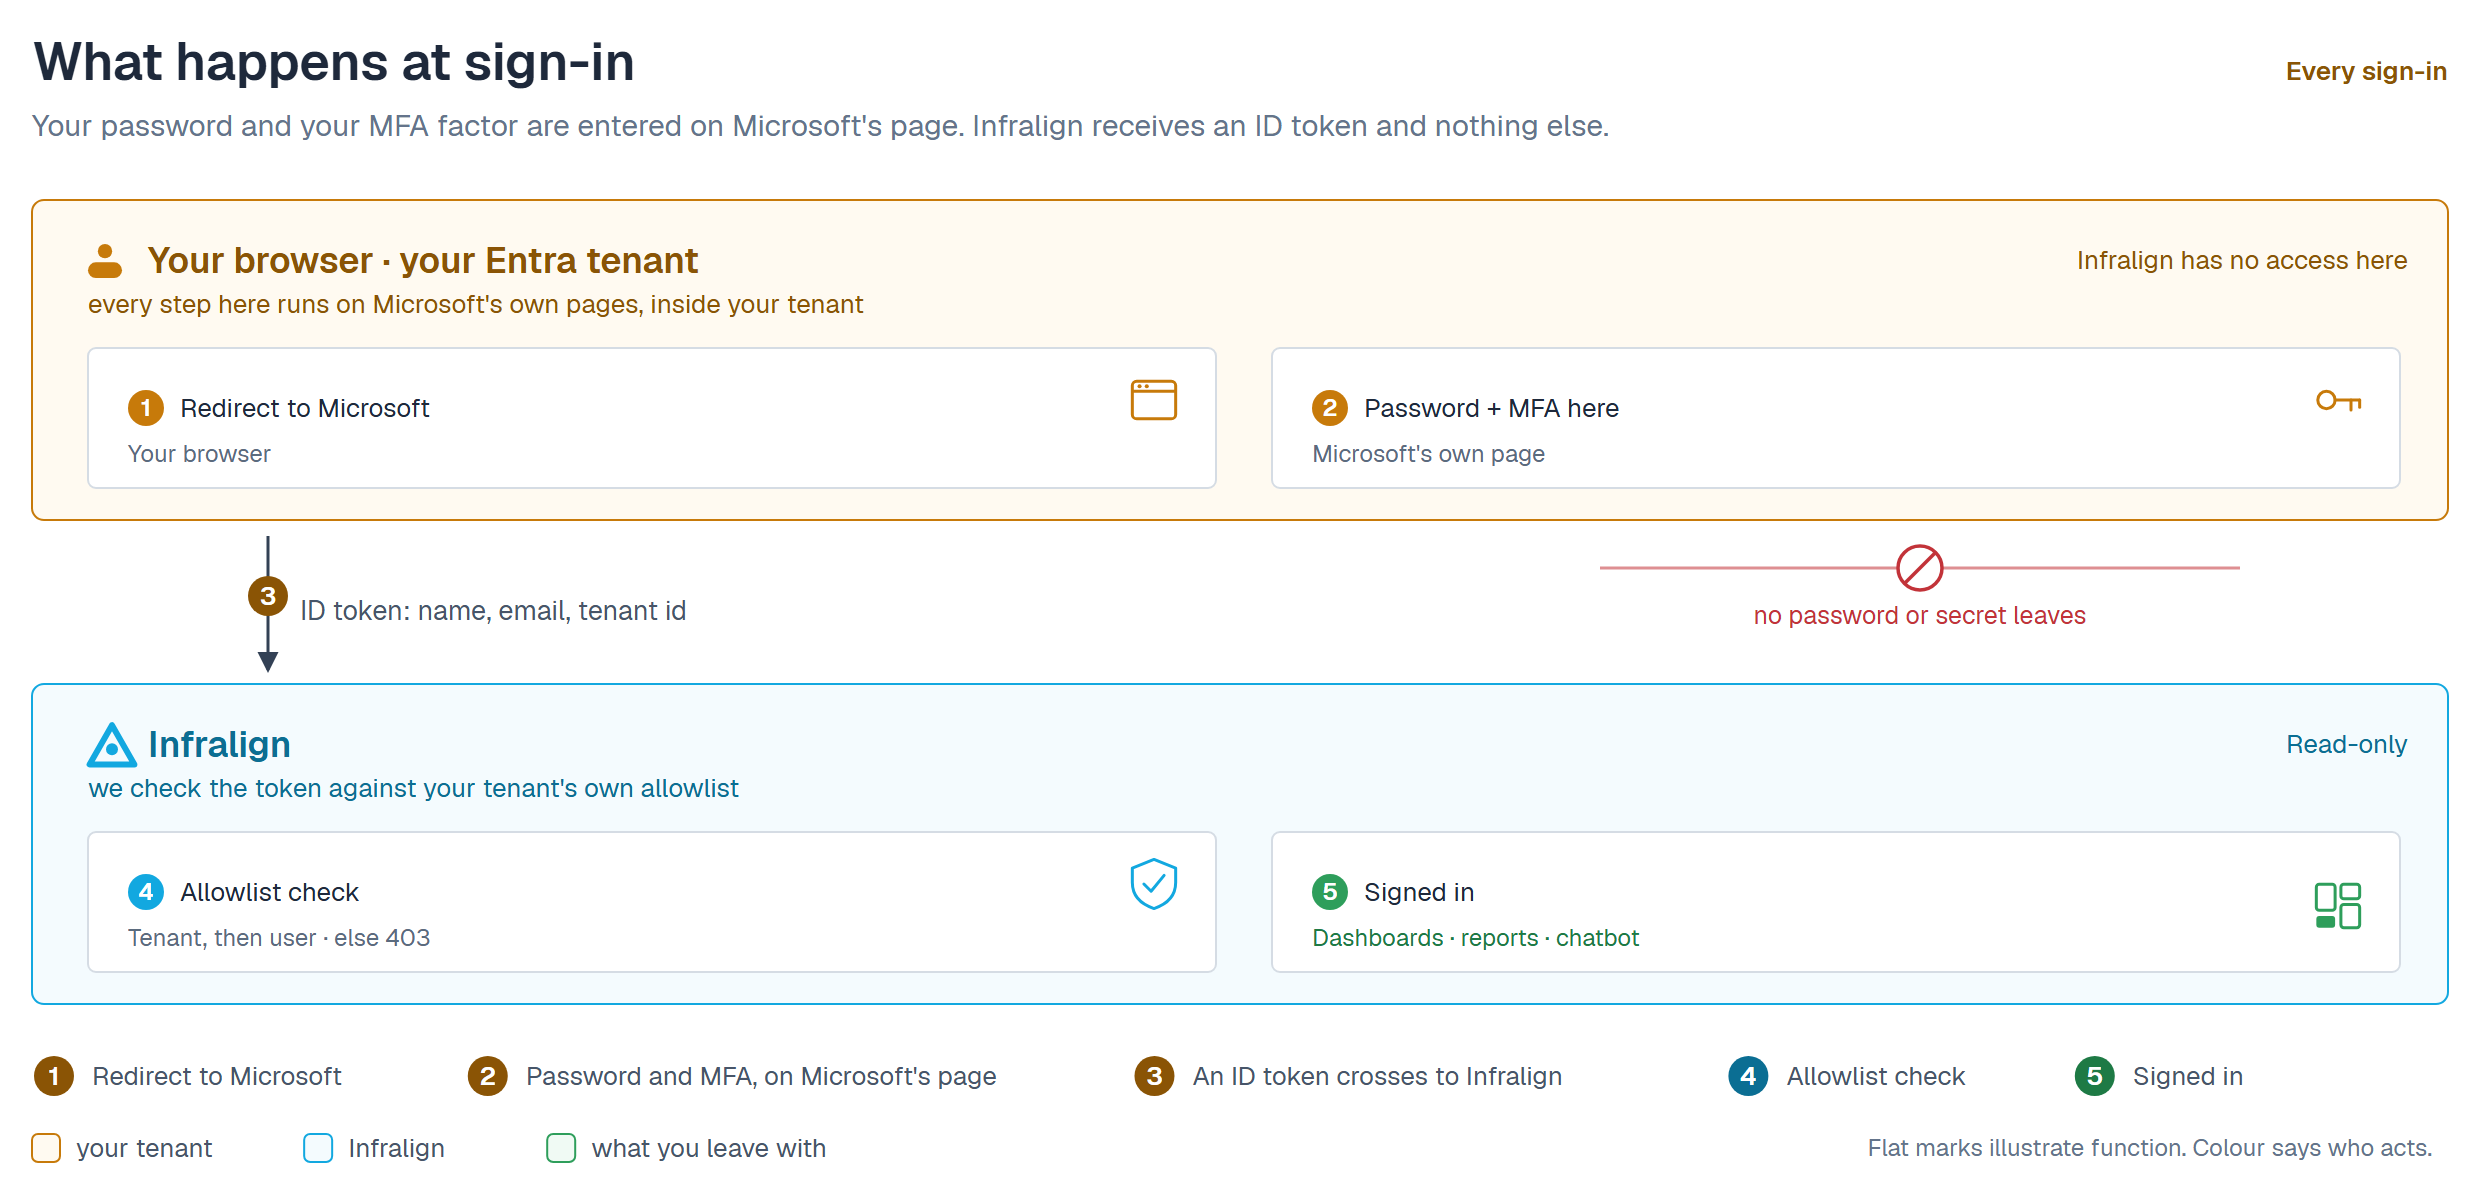The width and height of the screenshot is (2480, 1196).
Task: Open the 'Password + MFA here' step card
Action: pos(1836,418)
